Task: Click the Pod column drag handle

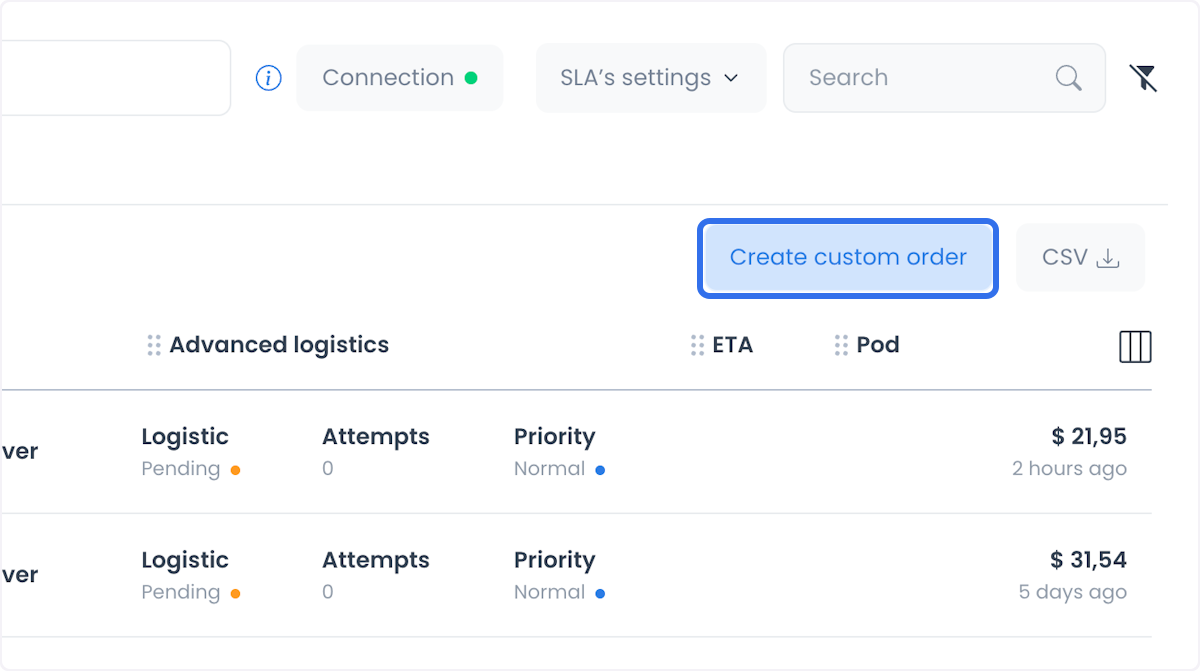Action: coord(841,345)
